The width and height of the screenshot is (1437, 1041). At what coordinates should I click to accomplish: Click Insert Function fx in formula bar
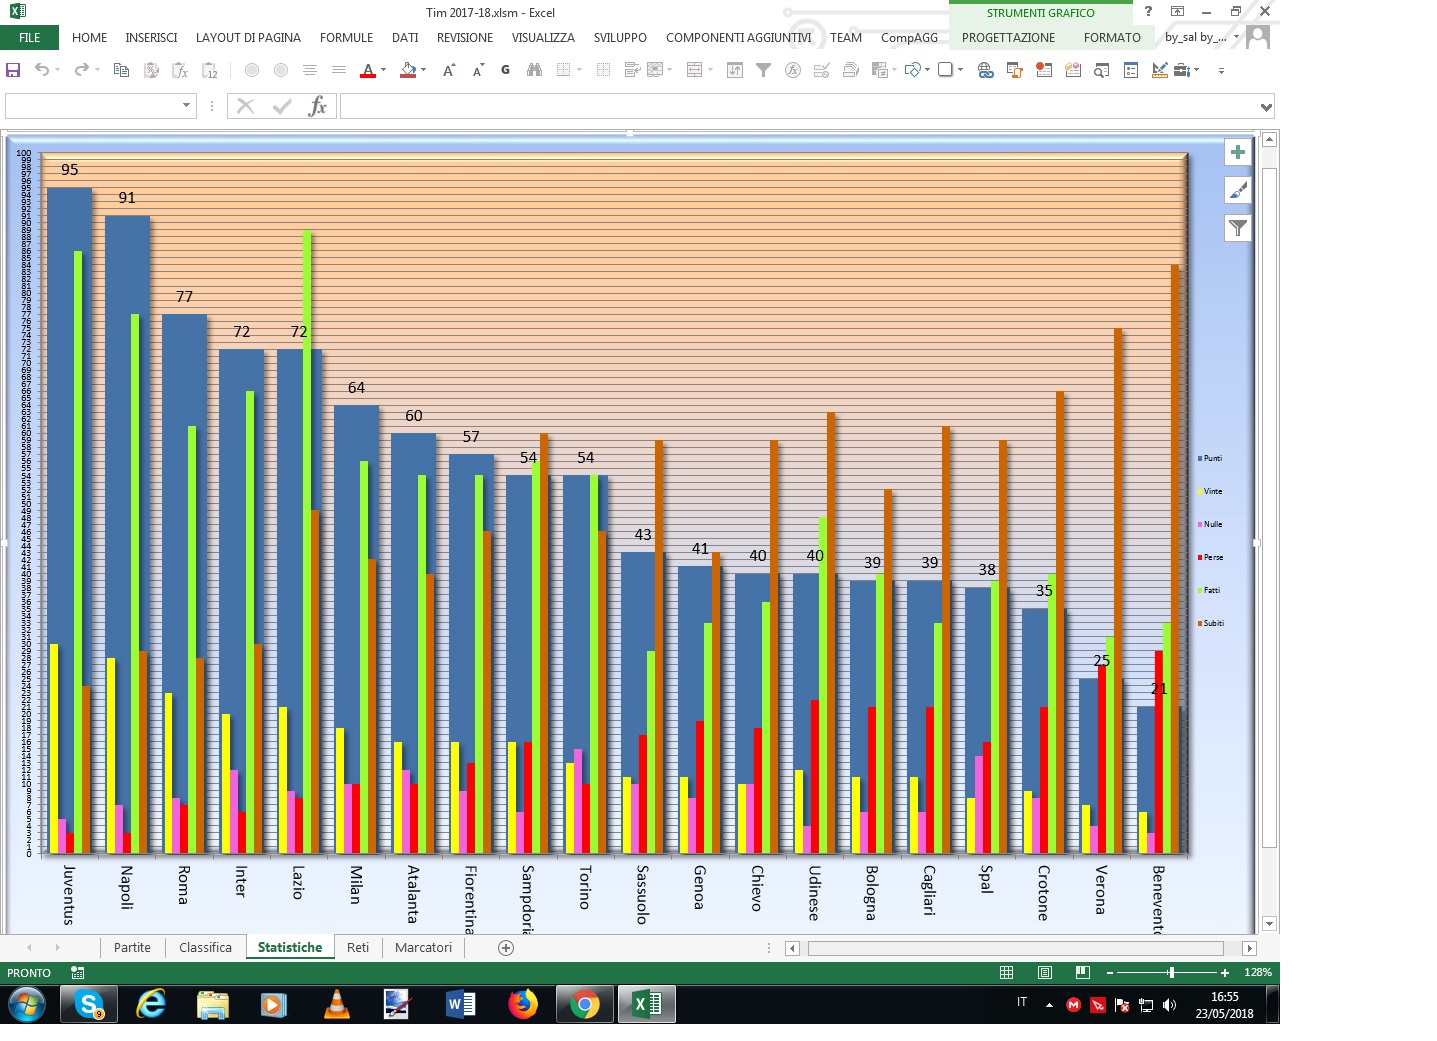pos(318,106)
